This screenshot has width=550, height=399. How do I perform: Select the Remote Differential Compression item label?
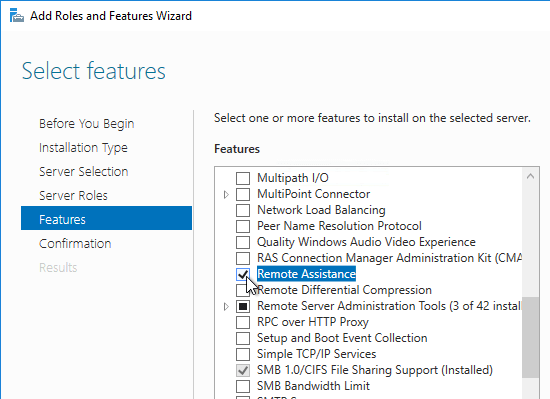(x=344, y=290)
